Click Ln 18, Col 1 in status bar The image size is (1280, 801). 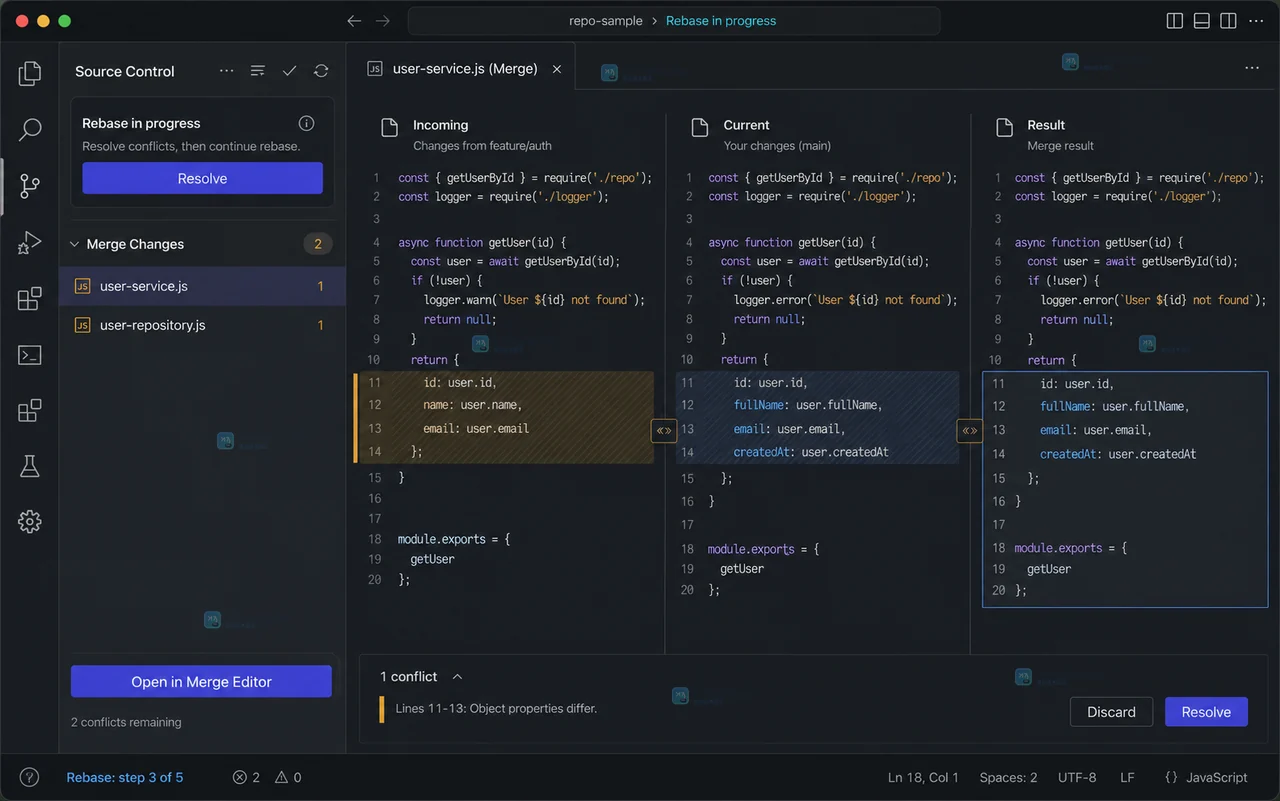coord(923,777)
